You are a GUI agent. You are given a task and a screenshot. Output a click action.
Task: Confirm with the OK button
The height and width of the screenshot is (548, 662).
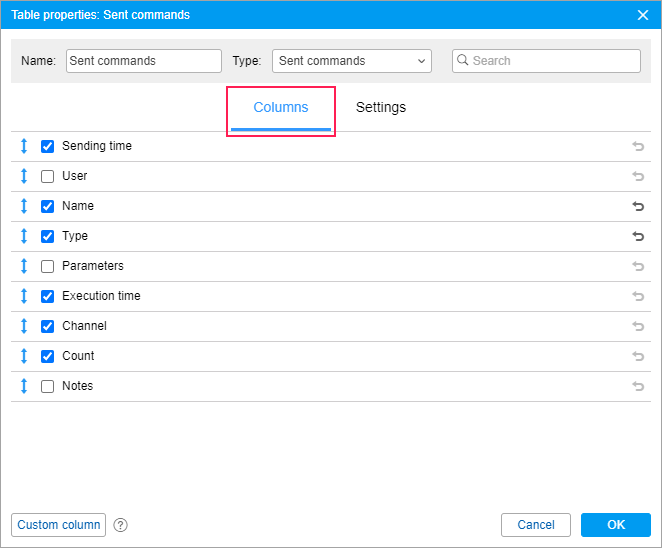click(x=615, y=525)
